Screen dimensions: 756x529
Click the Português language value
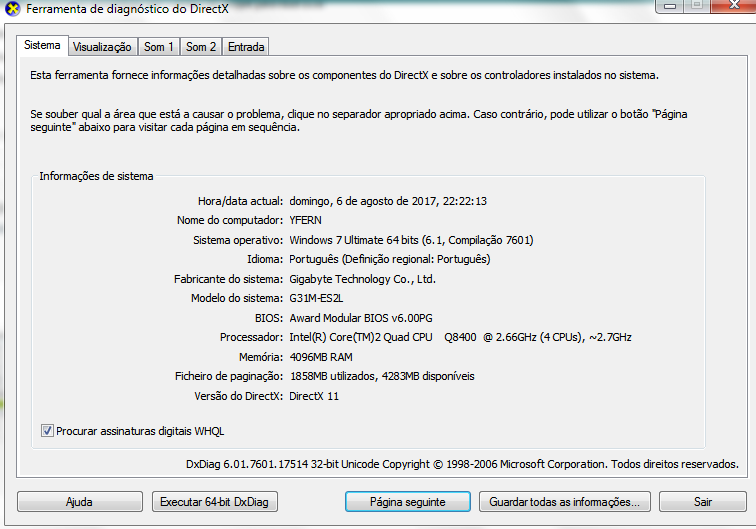(390, 259)
